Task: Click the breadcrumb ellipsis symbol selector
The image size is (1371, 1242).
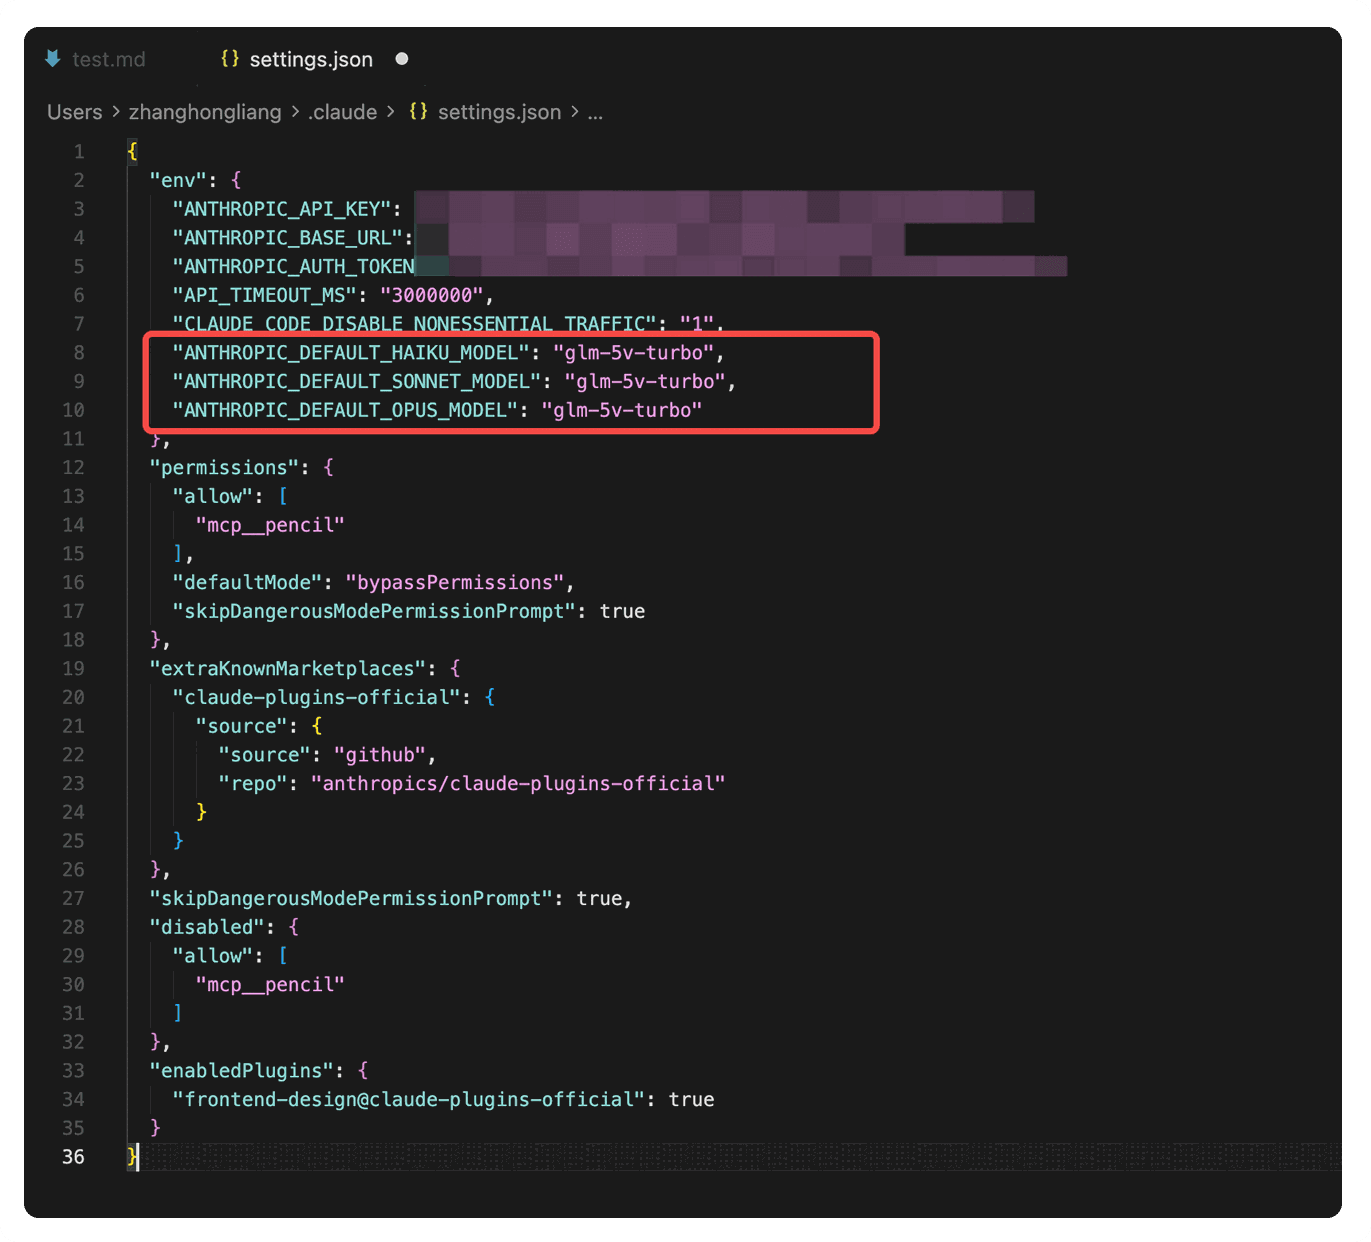Action: pos(595,112)
